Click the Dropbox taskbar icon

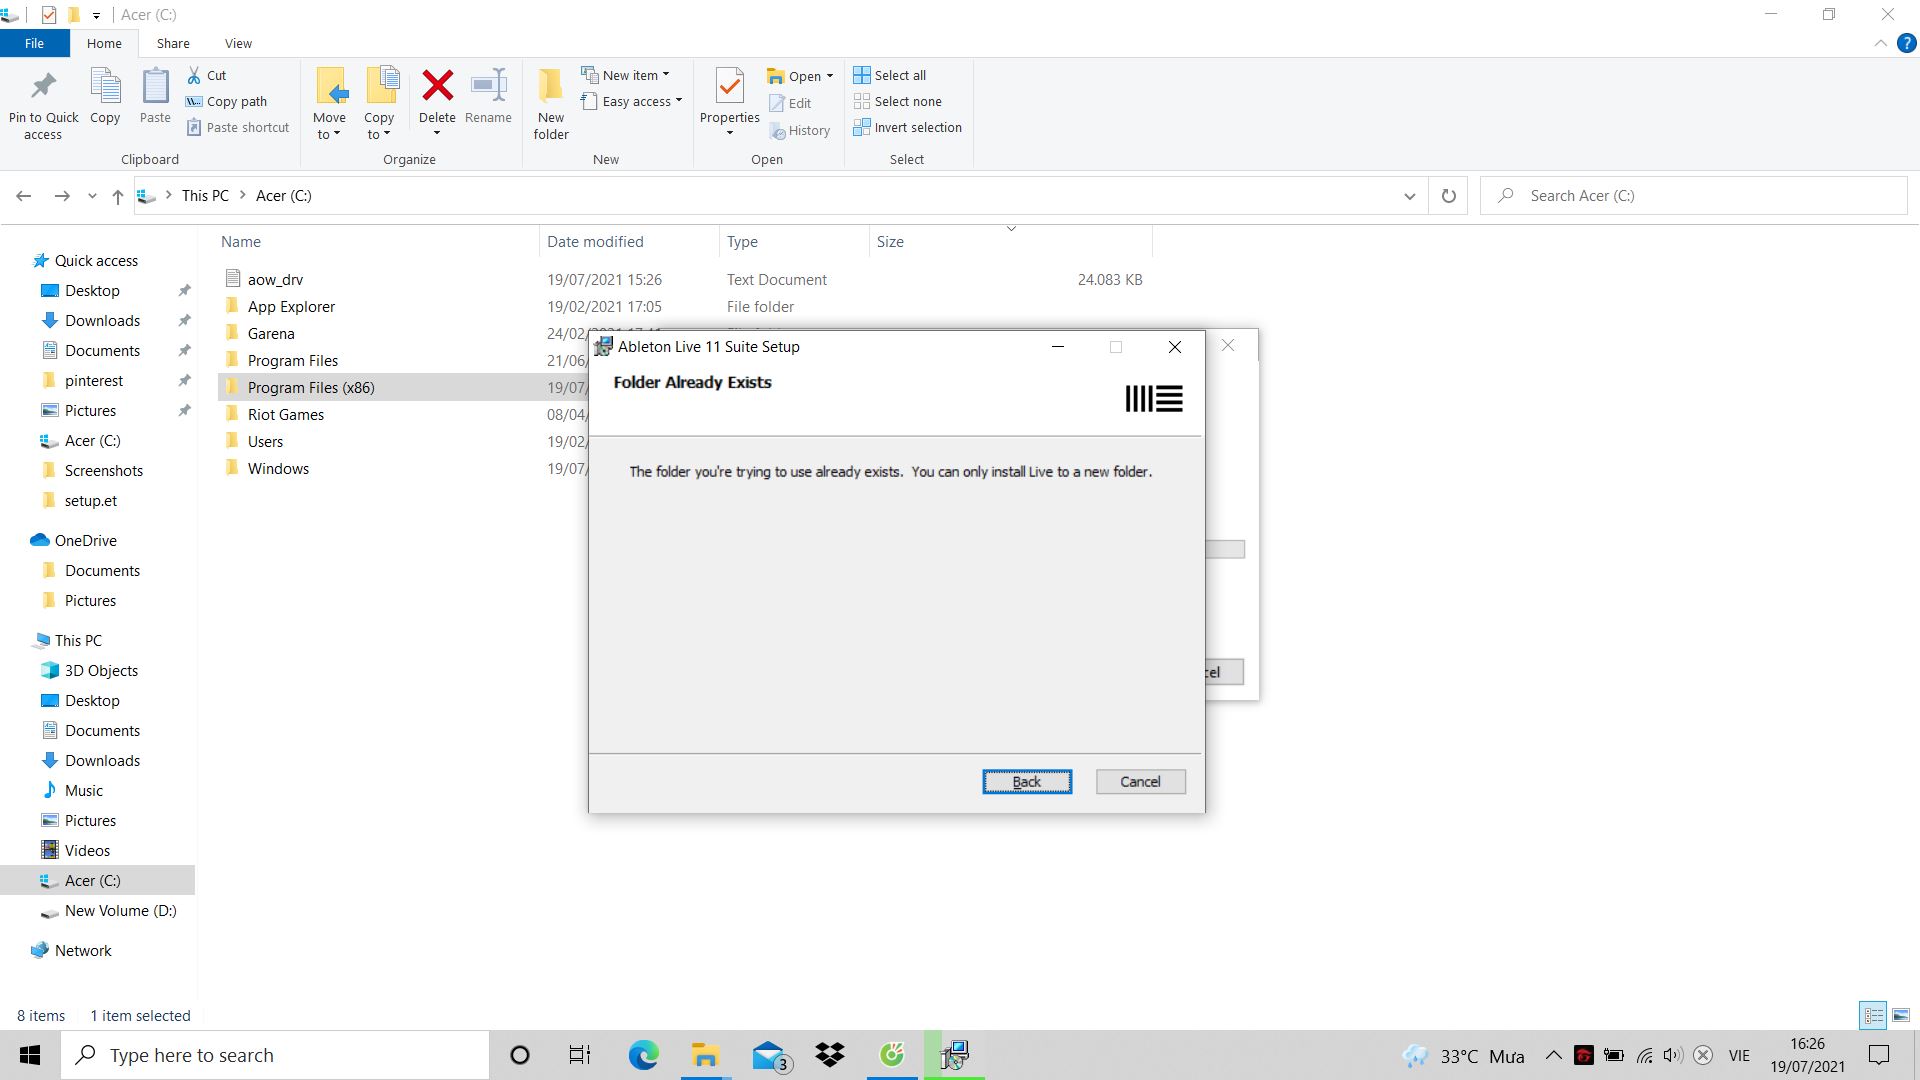[831, 1054]
